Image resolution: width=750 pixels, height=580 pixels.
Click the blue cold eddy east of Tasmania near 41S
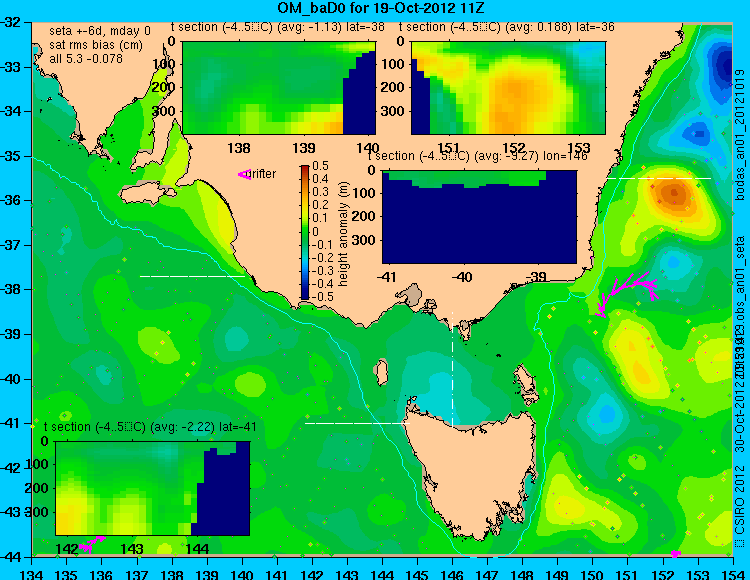[x=606, y=412]
